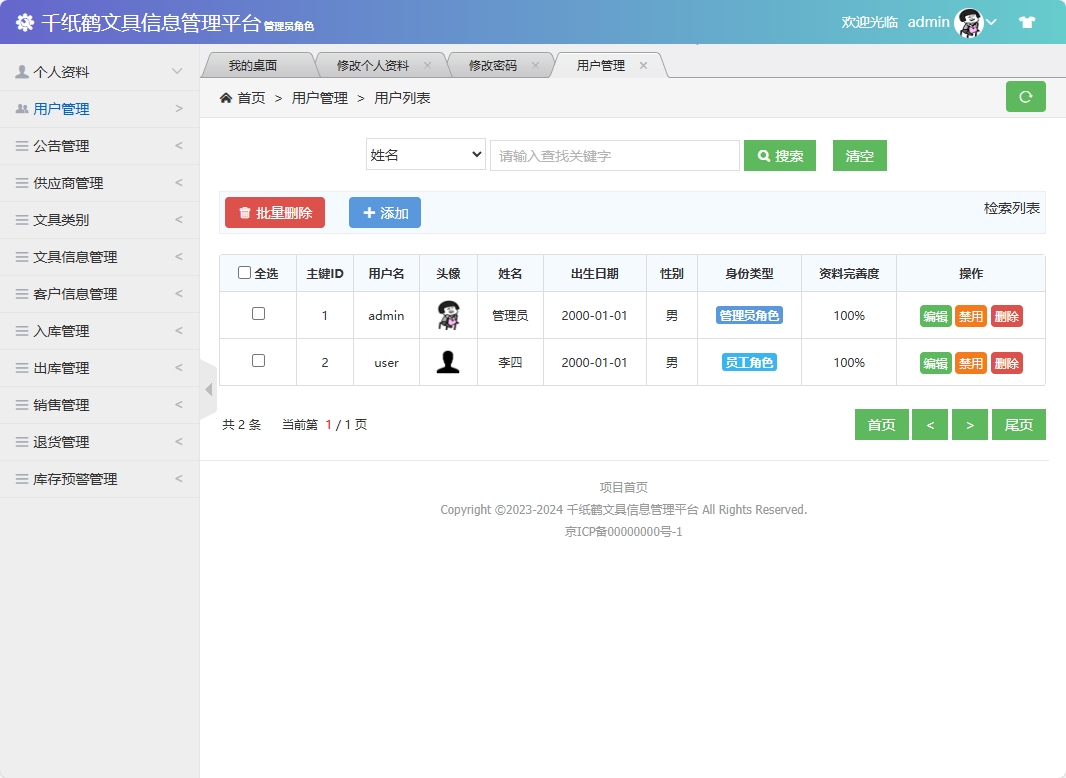The image size is (1066, 778).
Task: Open the shopping cart icon in the header
Action: coord(1026,21)
